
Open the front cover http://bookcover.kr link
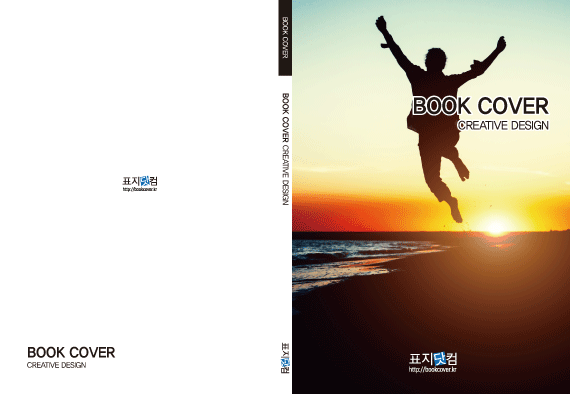pos(433,369)
